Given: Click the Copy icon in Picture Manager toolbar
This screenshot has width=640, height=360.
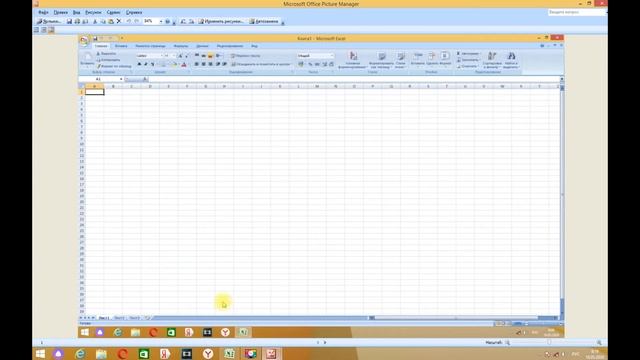Looking at the screenshot, I should click(x=103, y=21).
